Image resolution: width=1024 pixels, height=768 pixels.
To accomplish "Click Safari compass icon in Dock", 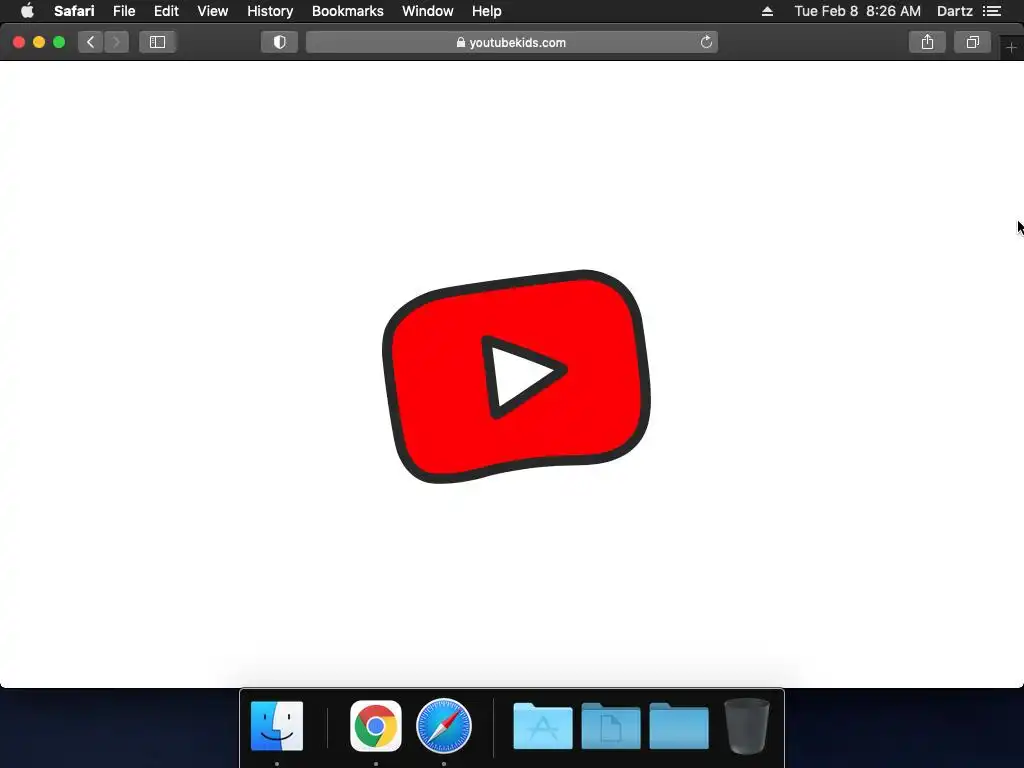I will [x=443, y=726].
